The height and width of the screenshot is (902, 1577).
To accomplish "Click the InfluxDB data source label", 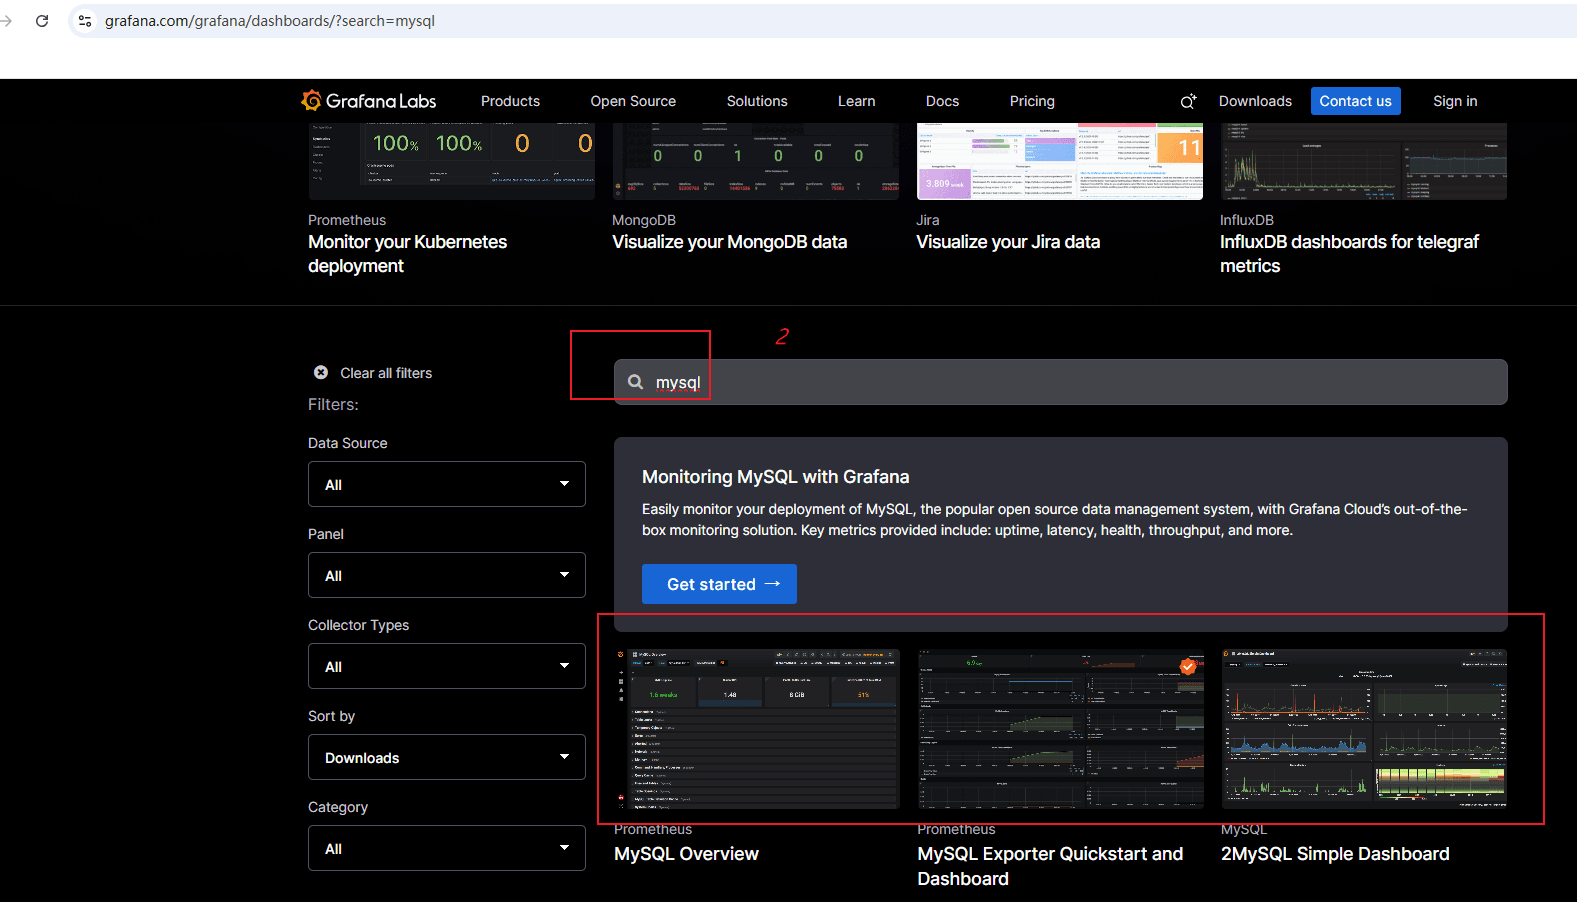I will (1247, 220).
